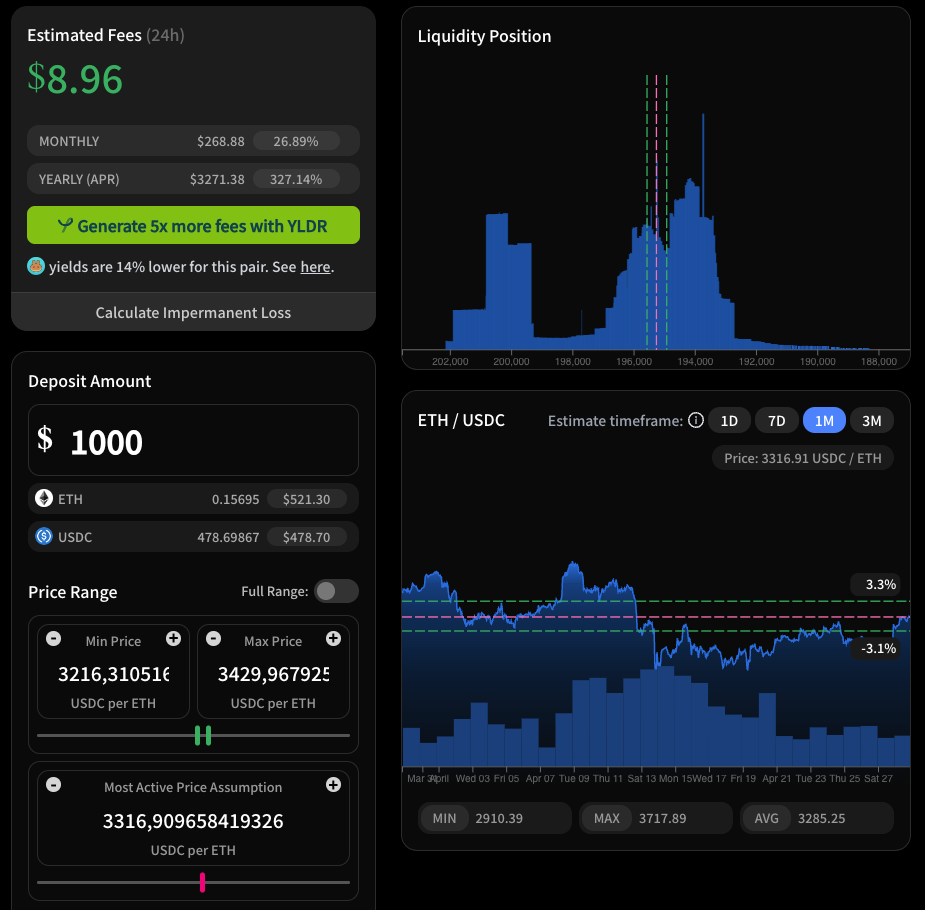Screen dimensions: 925x910
Task: Open Calculate Impermanent Loss
Action: pyautogui.click(x=193, y=312)
